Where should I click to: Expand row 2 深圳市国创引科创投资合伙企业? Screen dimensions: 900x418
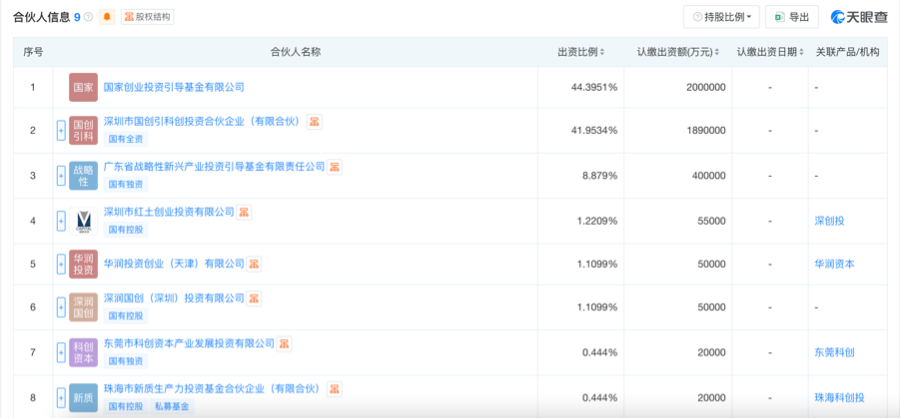60,130
